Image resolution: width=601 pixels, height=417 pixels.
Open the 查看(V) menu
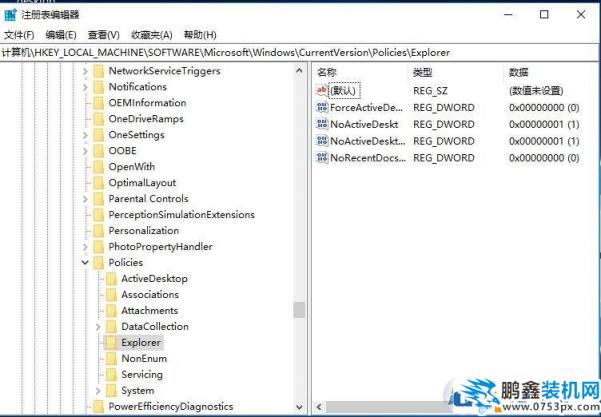click(103, 35)
